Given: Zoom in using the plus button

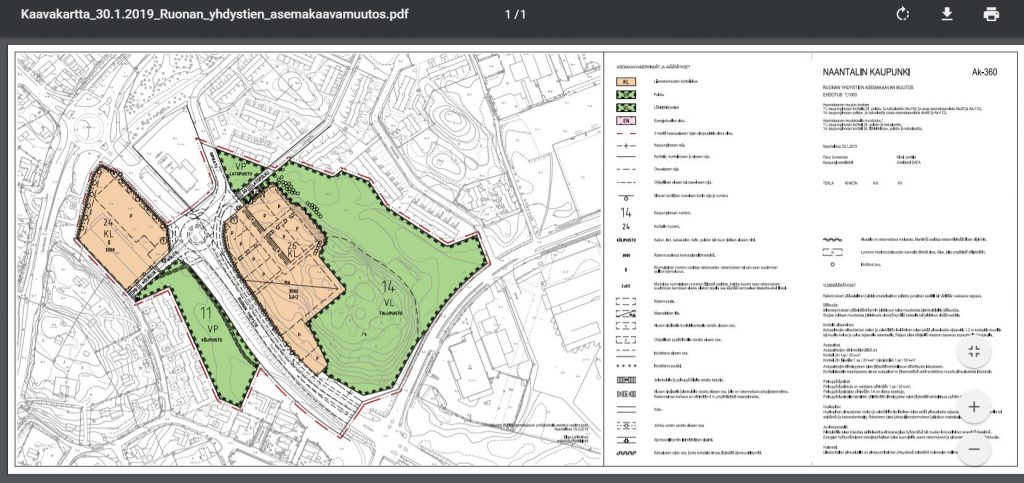Looking at the screenshot, I should [x=973, y=407].
